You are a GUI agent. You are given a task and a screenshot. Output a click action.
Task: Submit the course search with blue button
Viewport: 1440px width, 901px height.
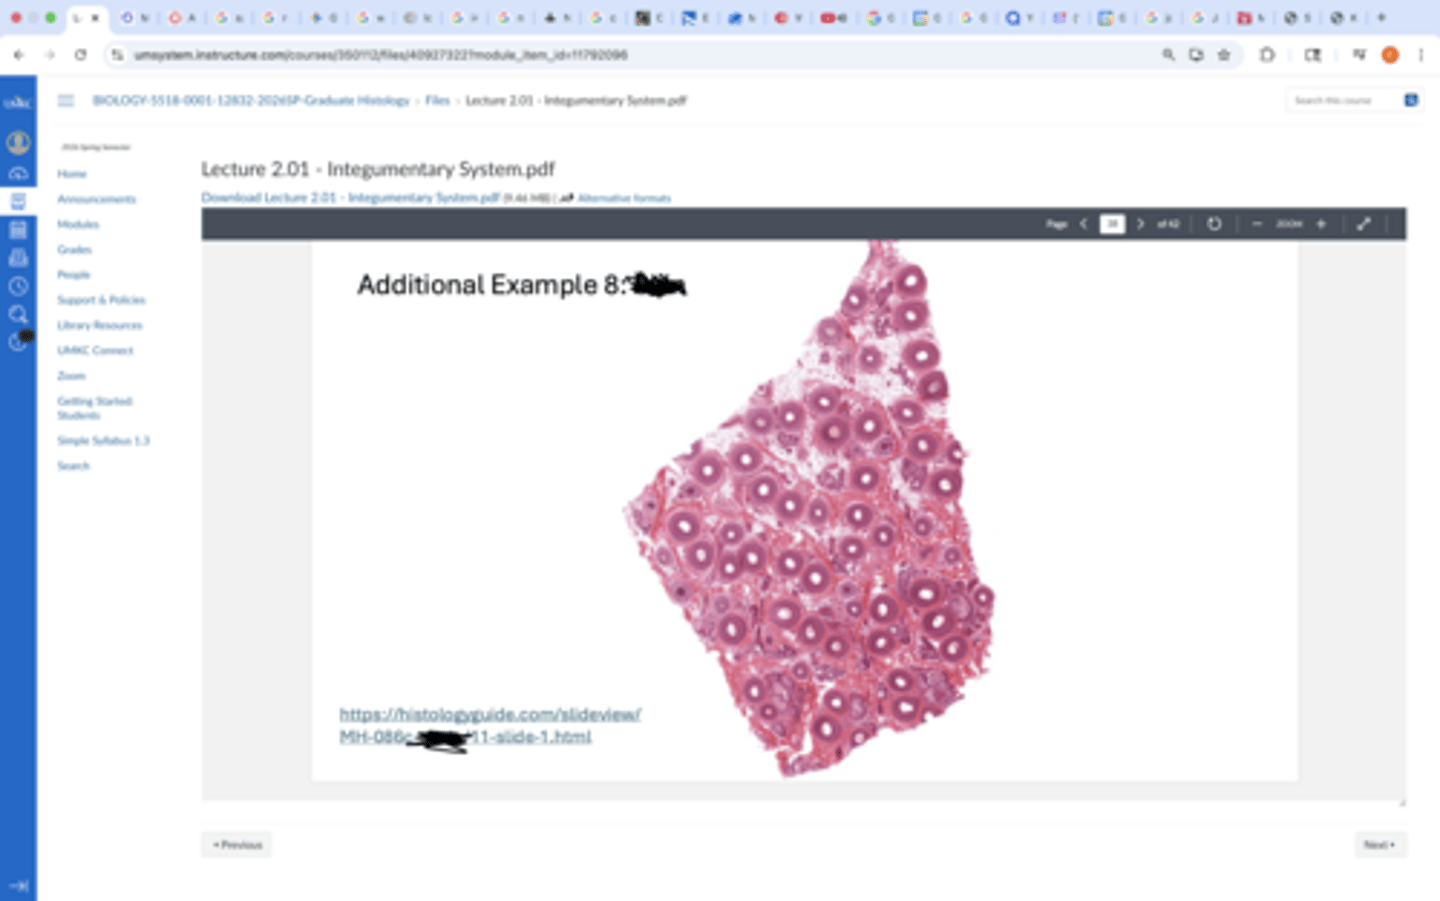(1411, 100)
